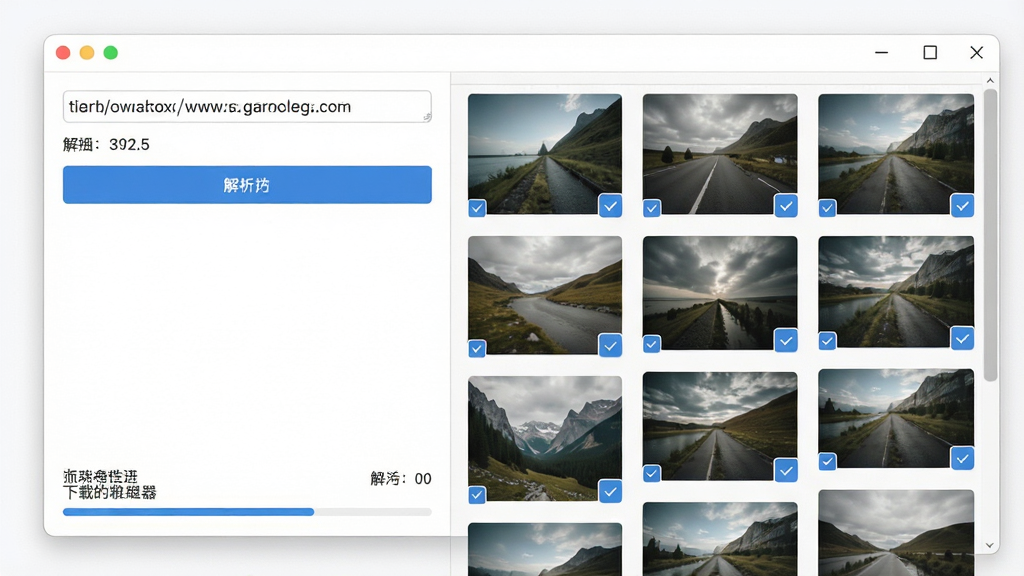Toggle large checkmark on dramatic clouds causeway photo
The image size is (1024, 576).
tap(786, 340)
